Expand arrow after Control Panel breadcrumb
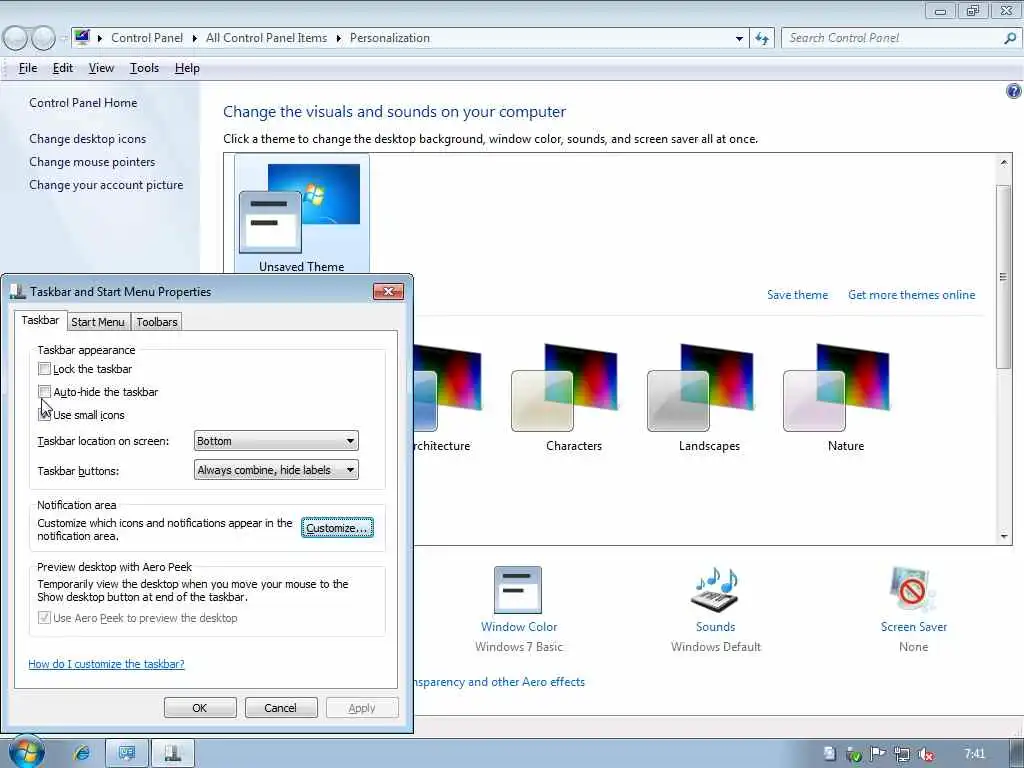The width and height of the screenshot is (1024, 768). [x=195, y=39]
